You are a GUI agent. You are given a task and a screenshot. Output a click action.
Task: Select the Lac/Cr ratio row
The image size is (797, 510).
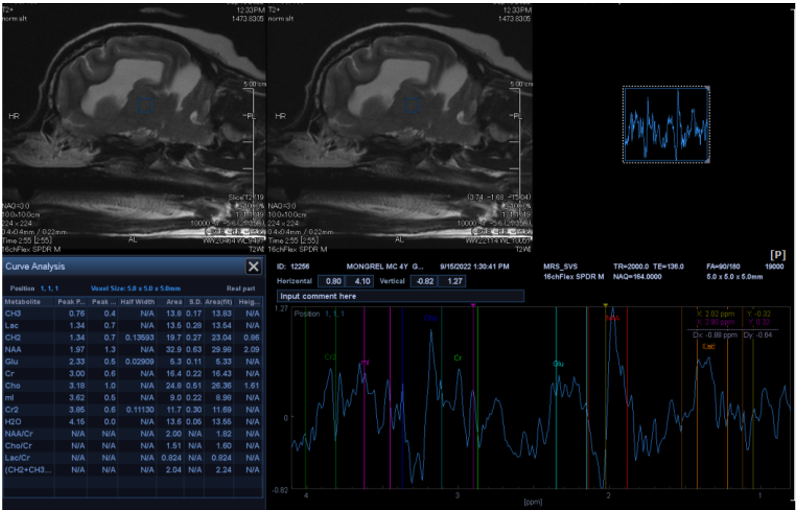click(22, 455)
